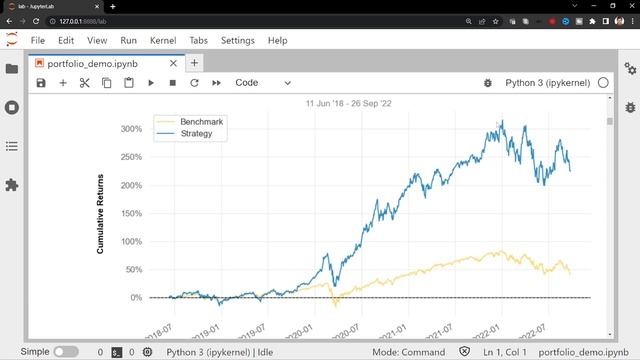Click the Cumulative Returns axis label
The height and width of the screenshot is (360, 640).
pos(100,214)
